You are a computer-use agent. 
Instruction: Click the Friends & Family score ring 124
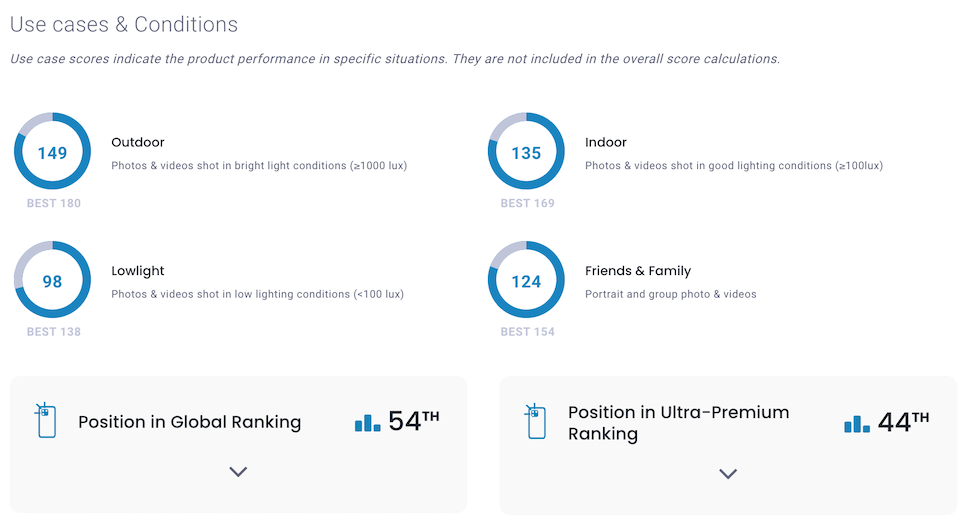pos(526,281)
